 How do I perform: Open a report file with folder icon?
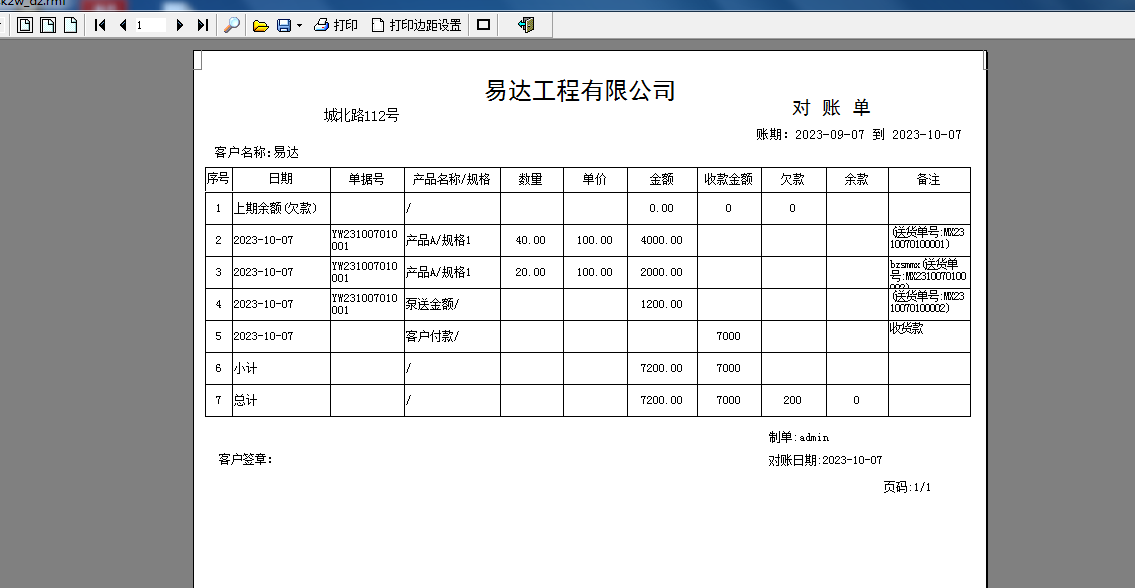tap(260, 25)
